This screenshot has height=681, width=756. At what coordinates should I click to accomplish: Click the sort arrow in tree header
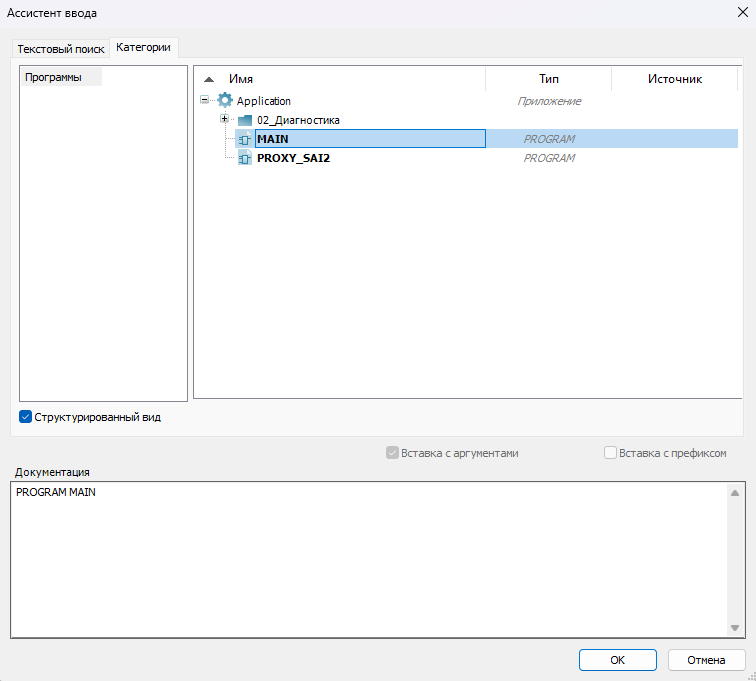click(209, 79)
